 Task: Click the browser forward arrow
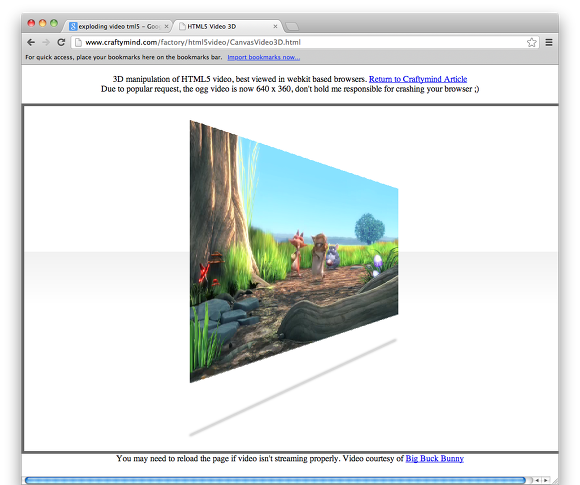point(46,43)
